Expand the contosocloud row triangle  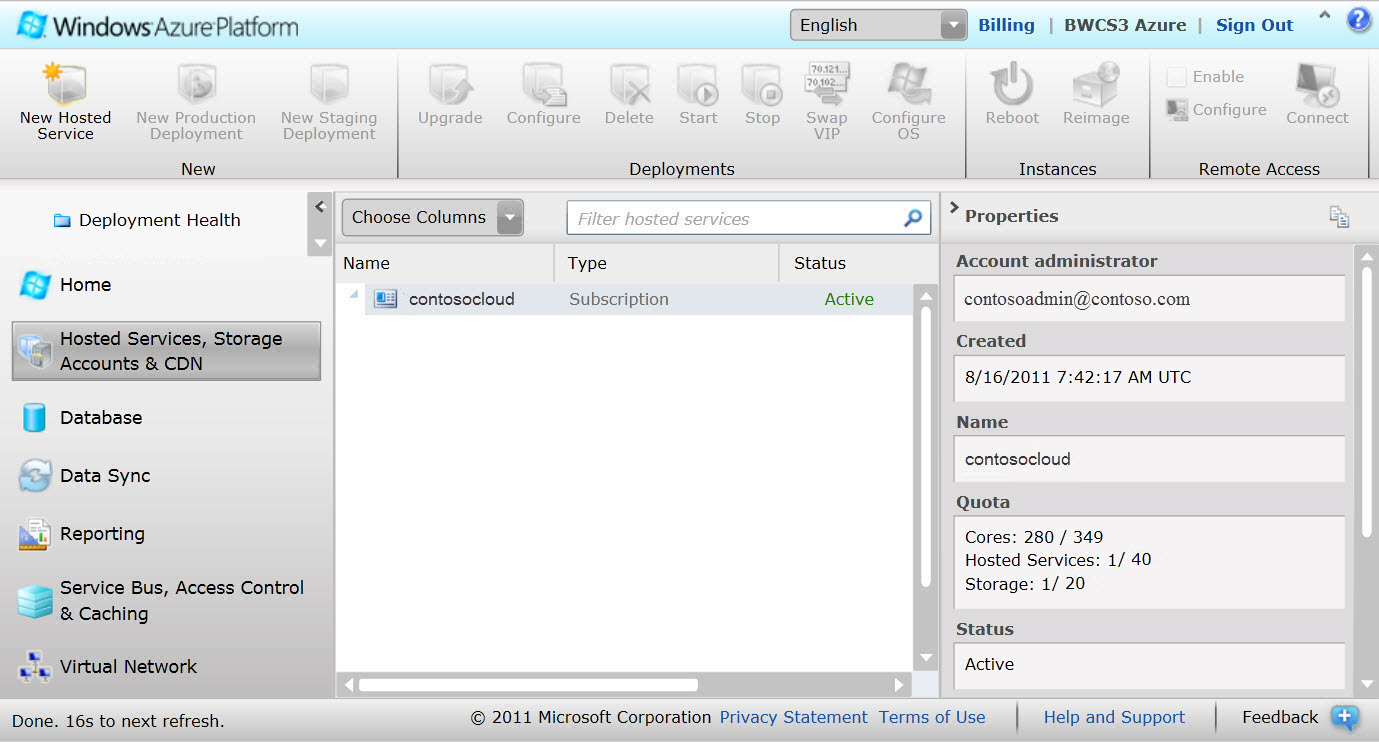[x=353, y=293]
